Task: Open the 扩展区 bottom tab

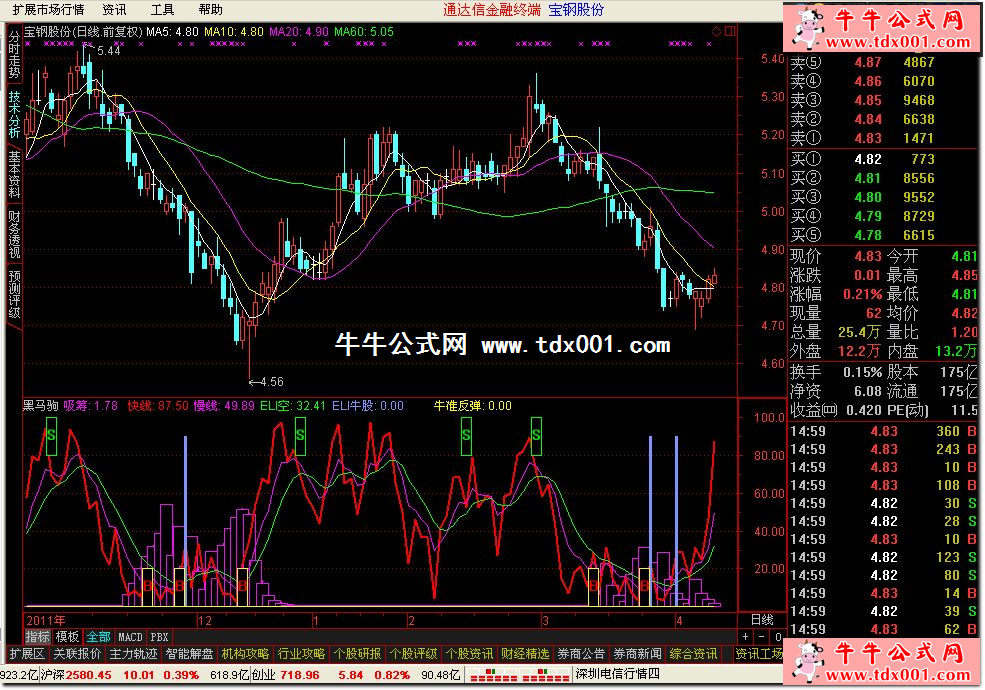Action: coord(26,654)
